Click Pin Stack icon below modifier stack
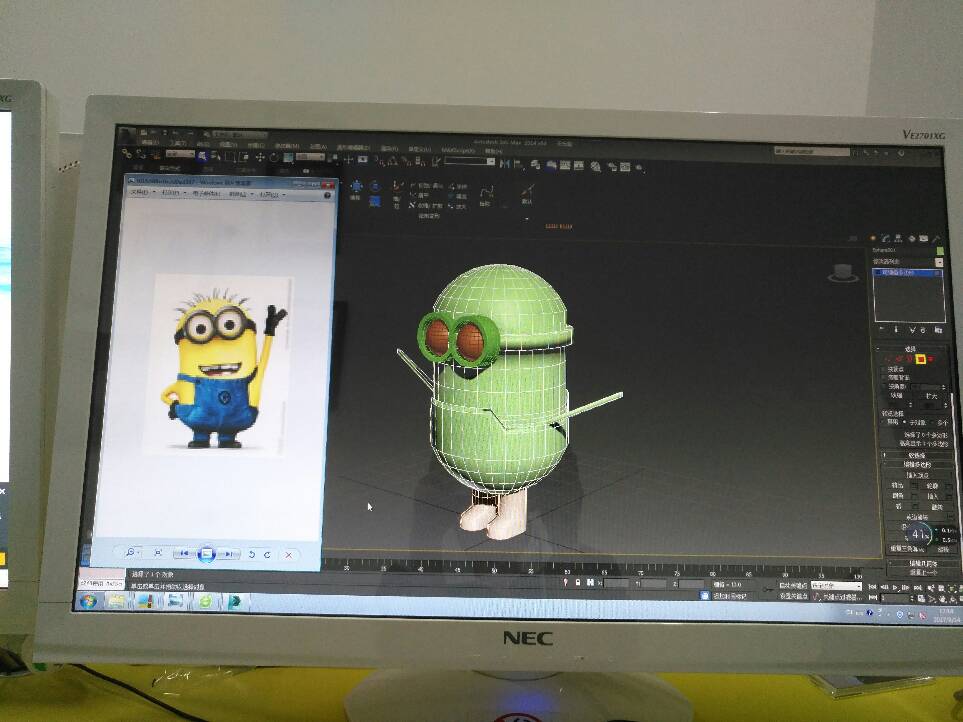 click(882, 330)
